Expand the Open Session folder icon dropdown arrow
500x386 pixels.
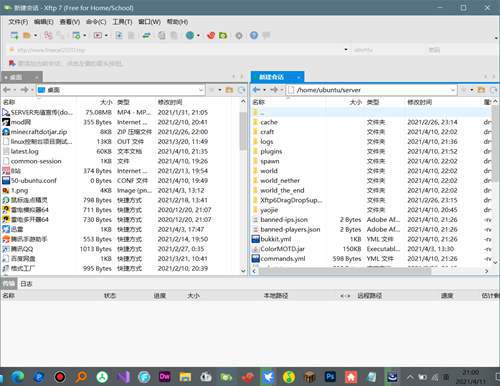tap(35, 35)
